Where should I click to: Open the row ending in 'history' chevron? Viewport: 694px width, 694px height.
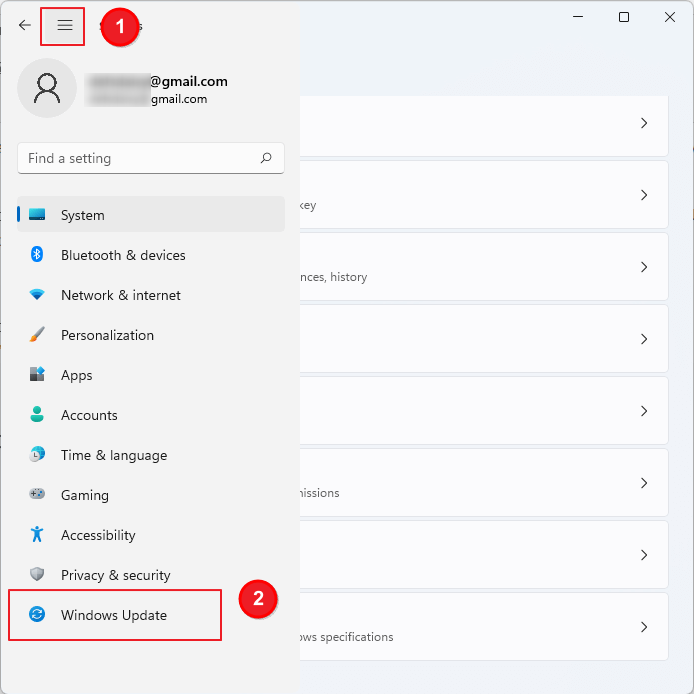tap(644, 267)
